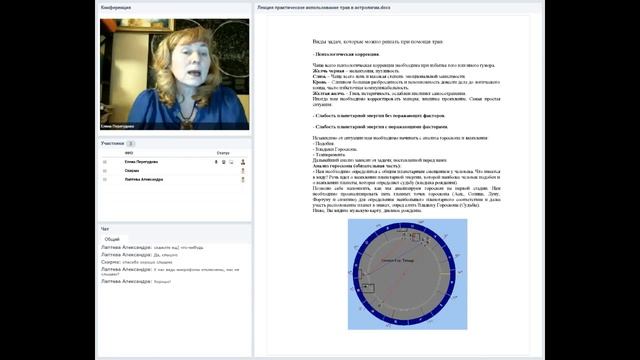
Task: Click the Чат panel title
Action: pyautogui.click(x=105, y=229)
